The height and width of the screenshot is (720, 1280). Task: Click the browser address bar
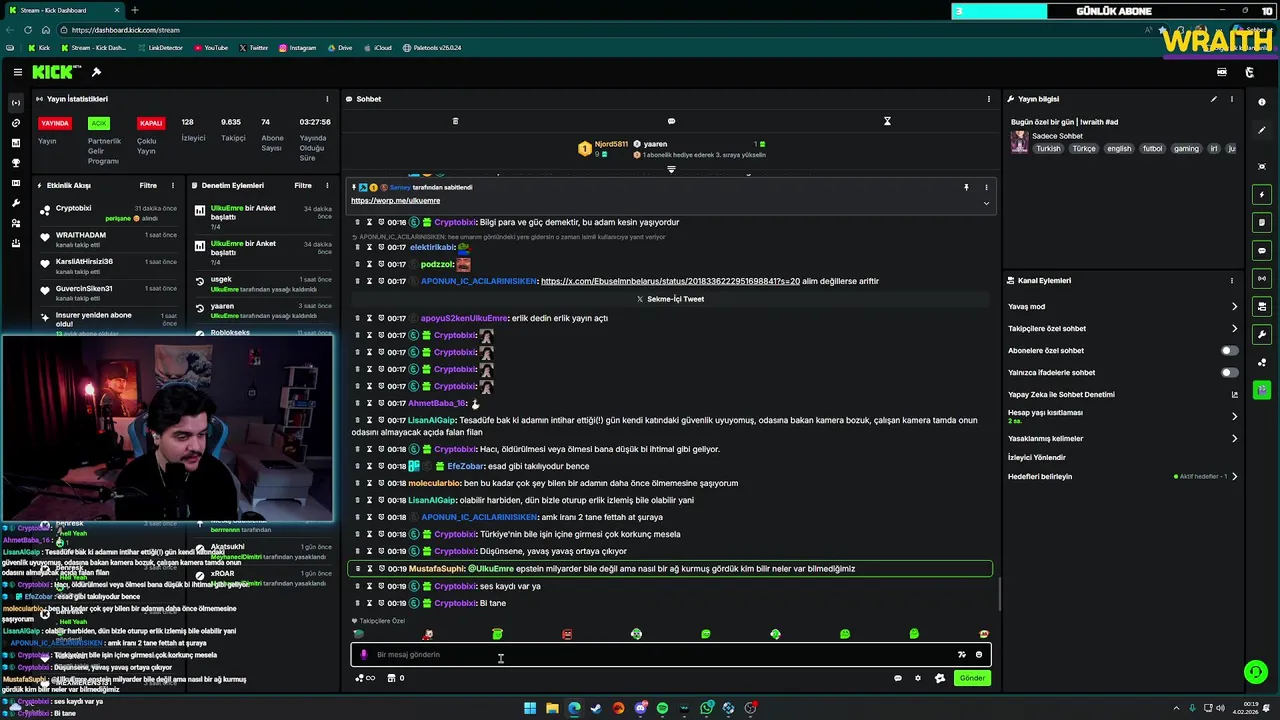(x=600, y=30)
